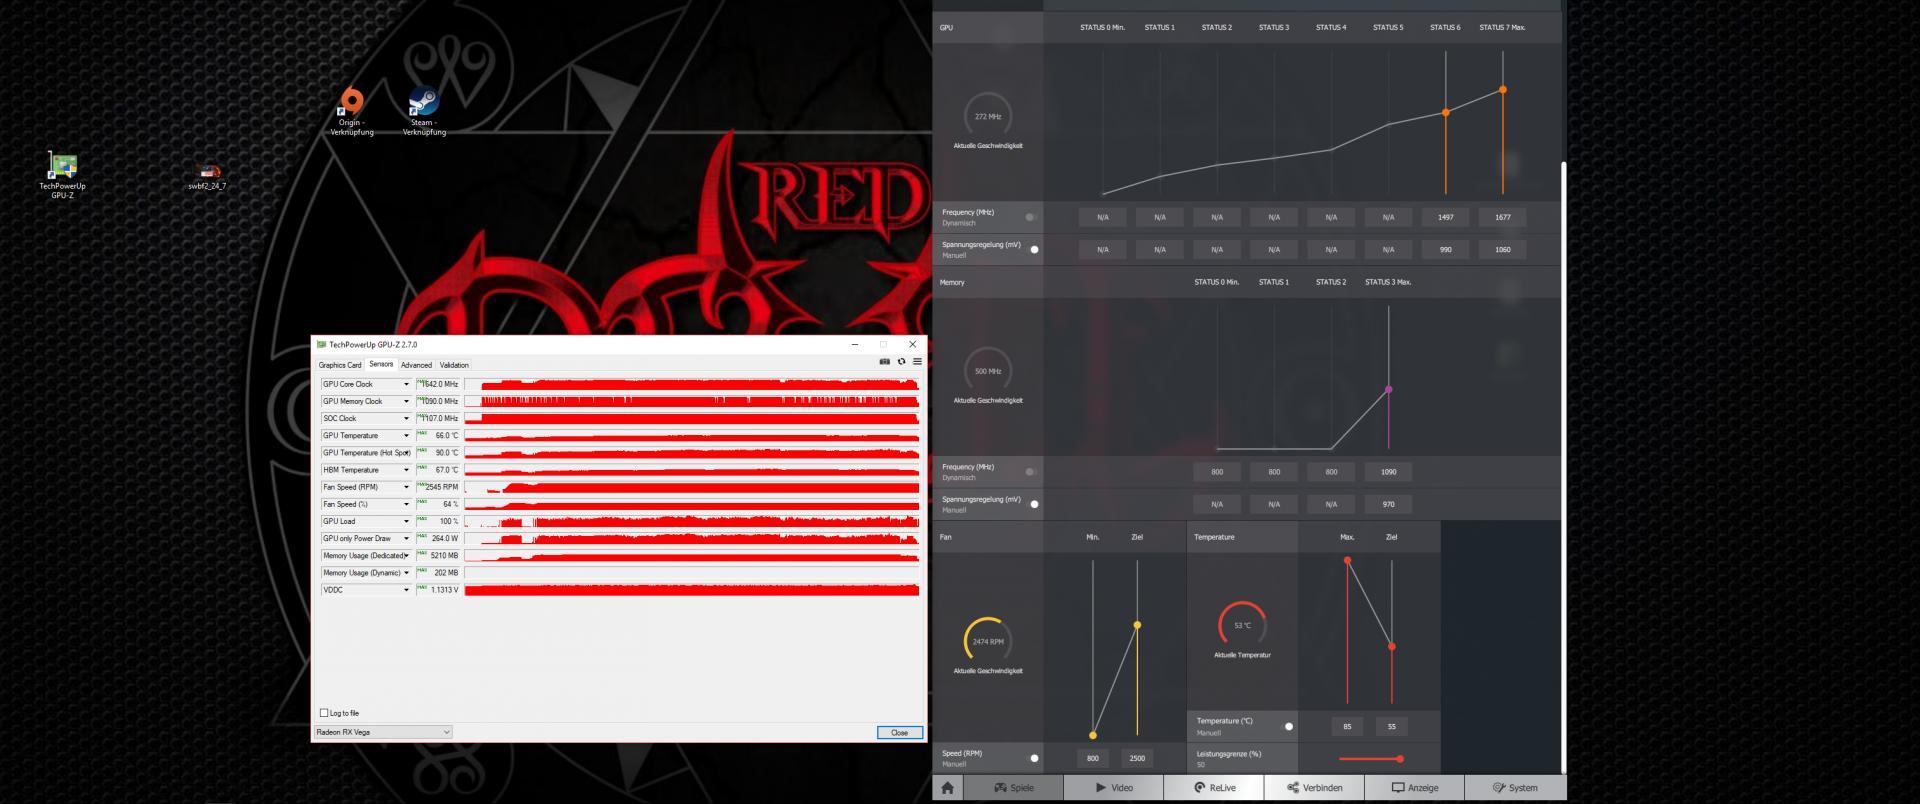This screenshot has height=804, width=1920.
Task: Click the MAX indicator beside GPU Load
Action: click(422, 518)
